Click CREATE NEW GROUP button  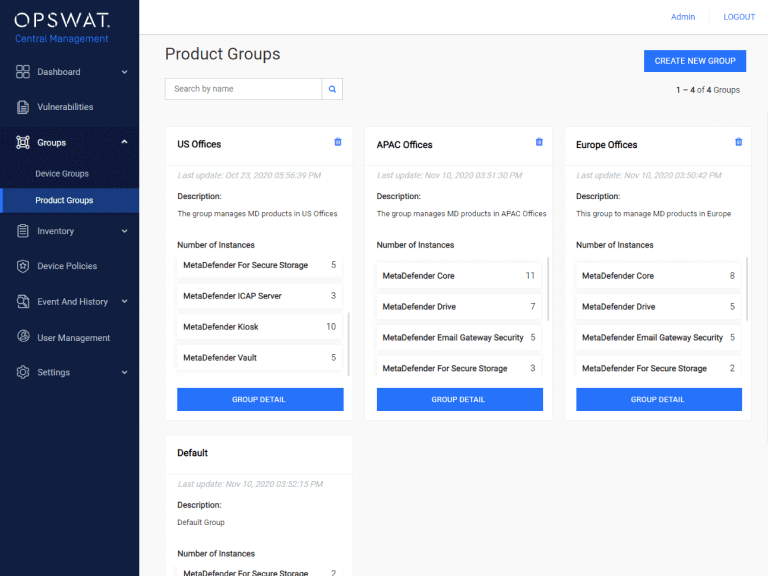tap(695, 61)
